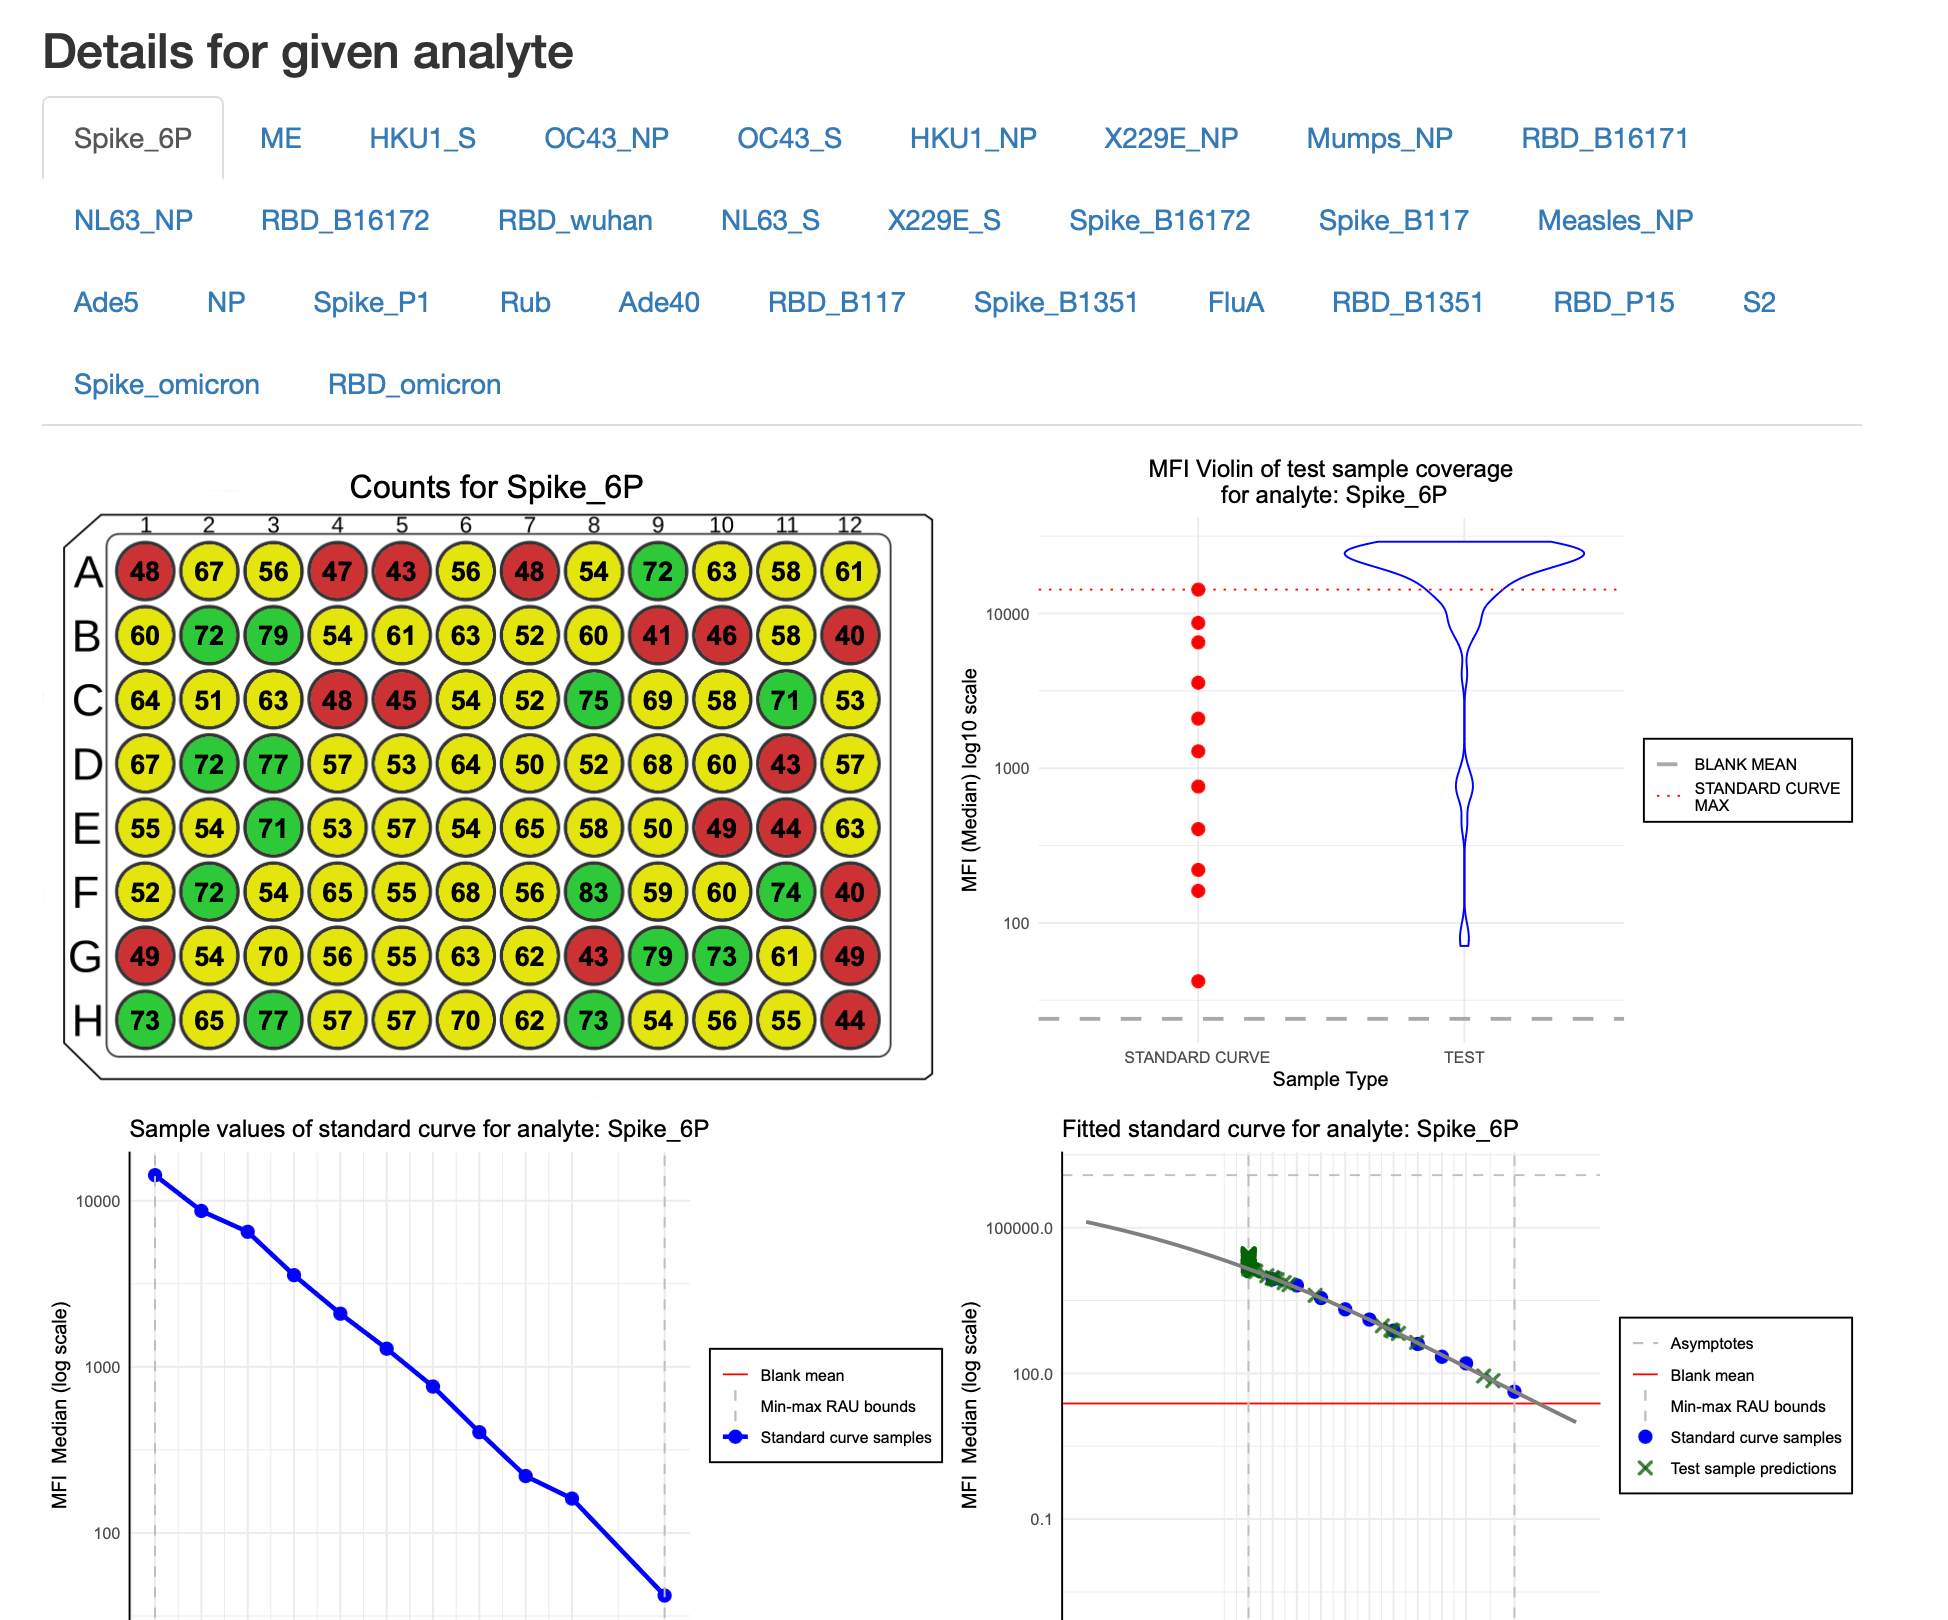Select the Spike_6P tab
This screenshot has height=1620, width=1948.
click(x=133, y=138)
